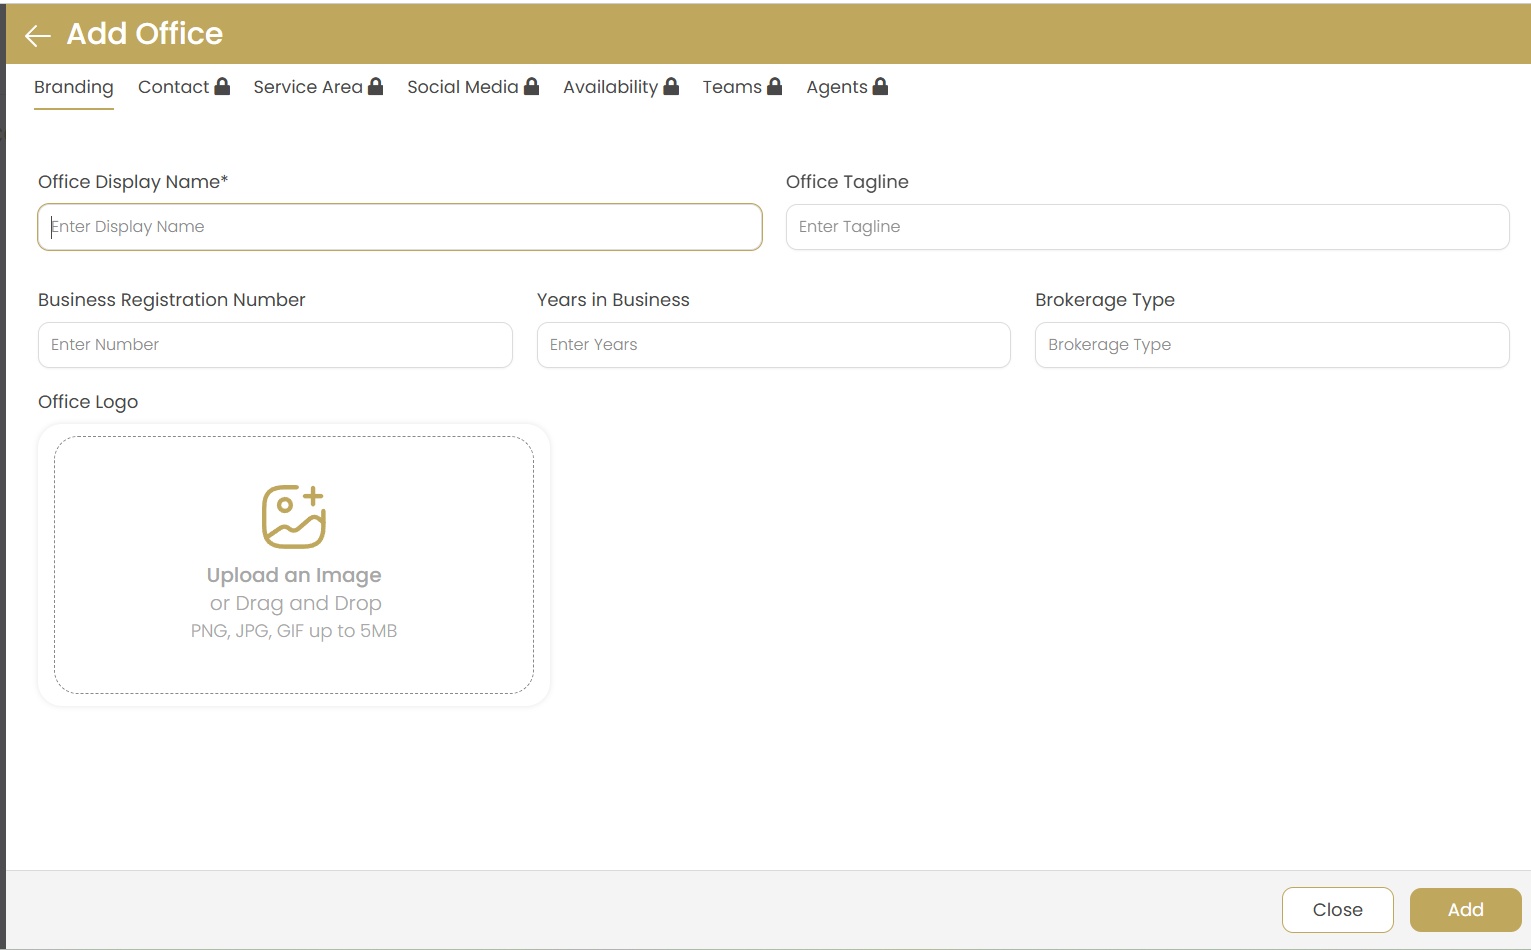Click the Office Display Name field
This screenshot has height=950, width=1531.
[399, 227]
